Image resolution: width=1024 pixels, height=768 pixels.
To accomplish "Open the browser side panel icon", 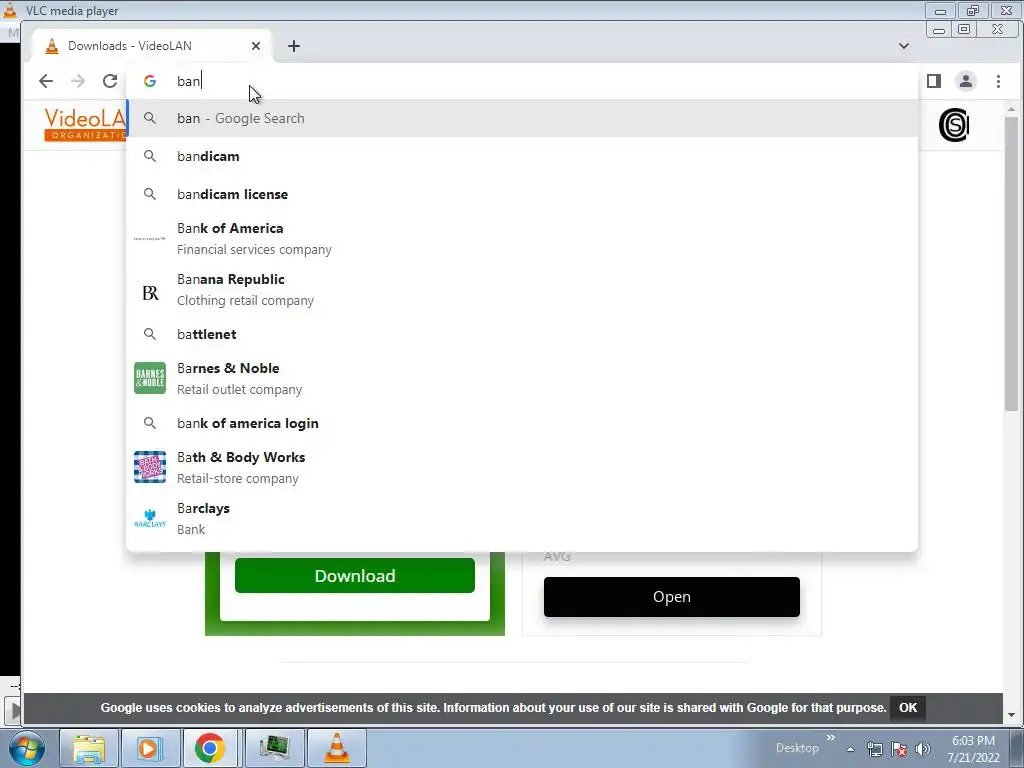I will coord(934,81).
